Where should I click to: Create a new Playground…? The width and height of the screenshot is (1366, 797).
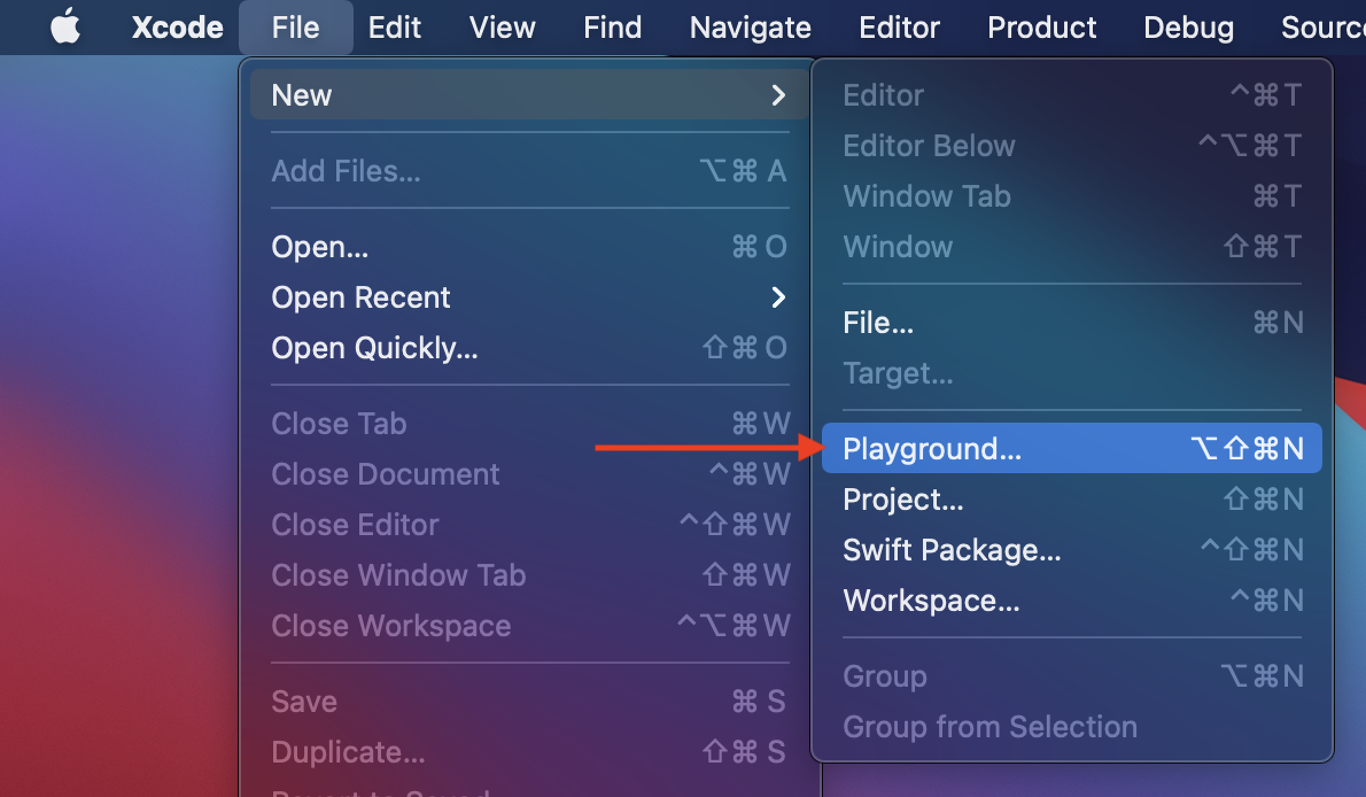pyautogui.click(x=1072, y=448)
